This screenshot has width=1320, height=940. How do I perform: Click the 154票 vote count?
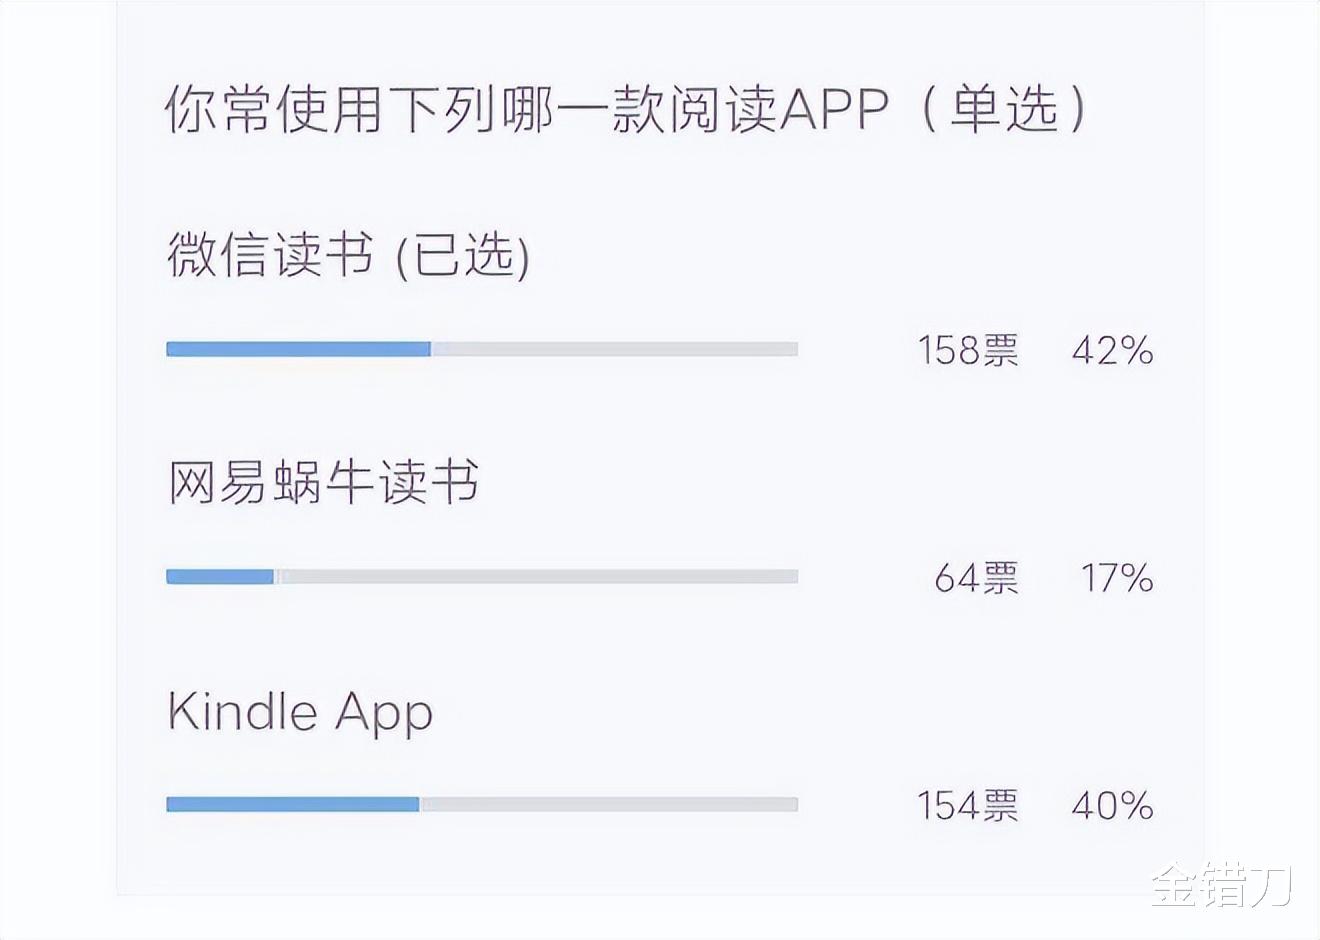tap(970, 804)
